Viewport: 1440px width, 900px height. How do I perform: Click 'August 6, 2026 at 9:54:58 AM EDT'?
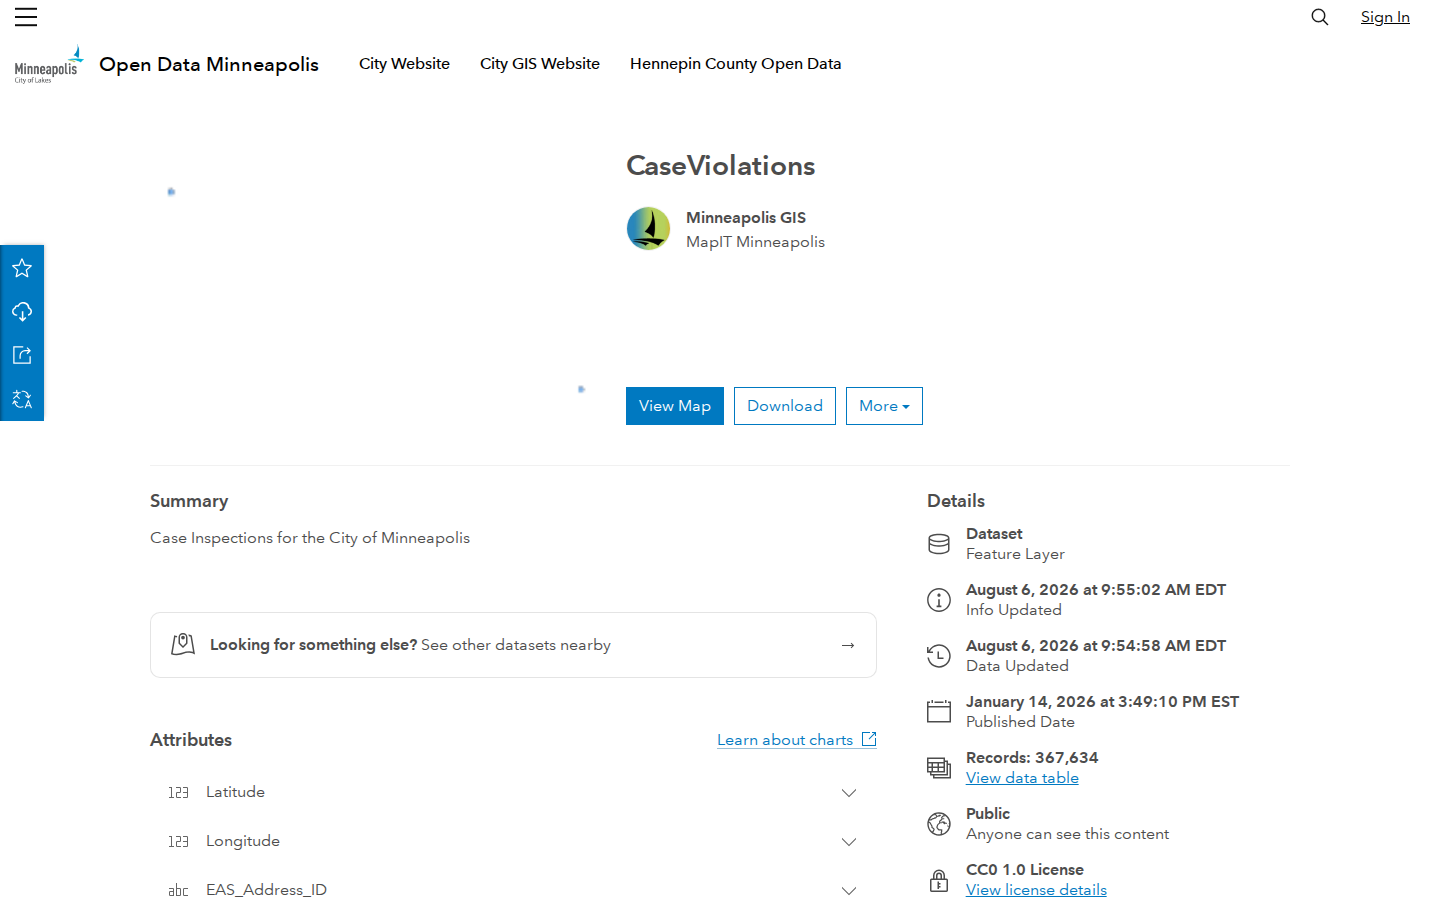pos(1096,646)
